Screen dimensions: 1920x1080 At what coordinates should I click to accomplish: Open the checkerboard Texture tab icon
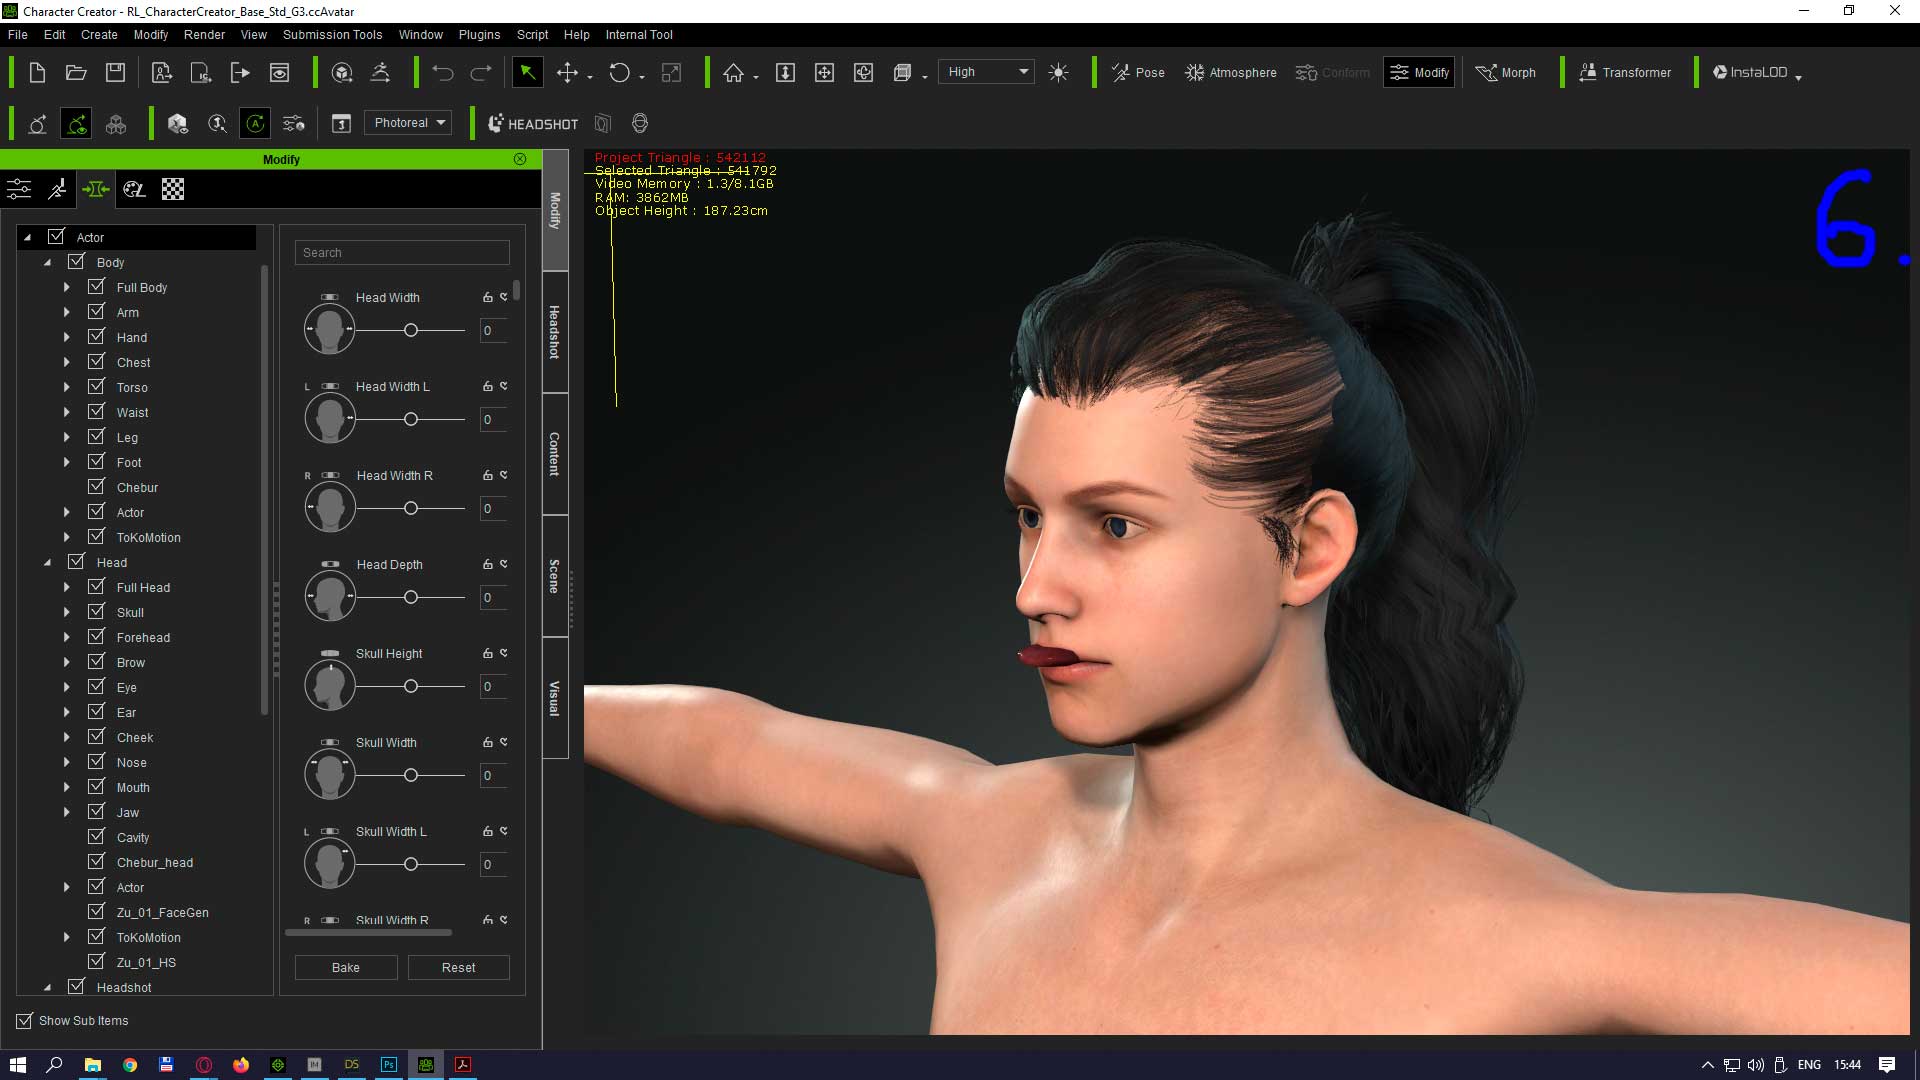click(173, 189)
